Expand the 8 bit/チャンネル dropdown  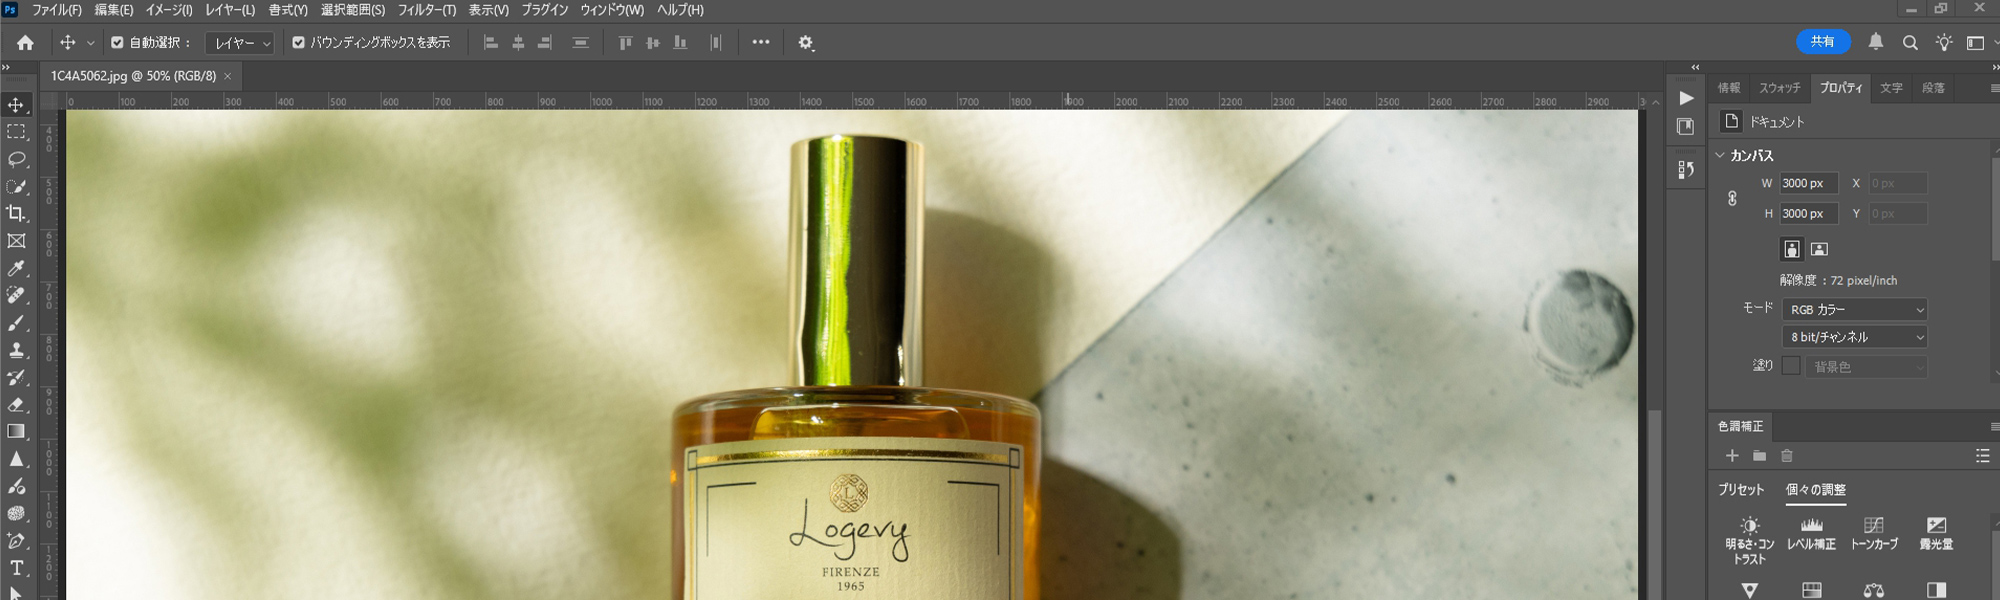click(1854, 337)
